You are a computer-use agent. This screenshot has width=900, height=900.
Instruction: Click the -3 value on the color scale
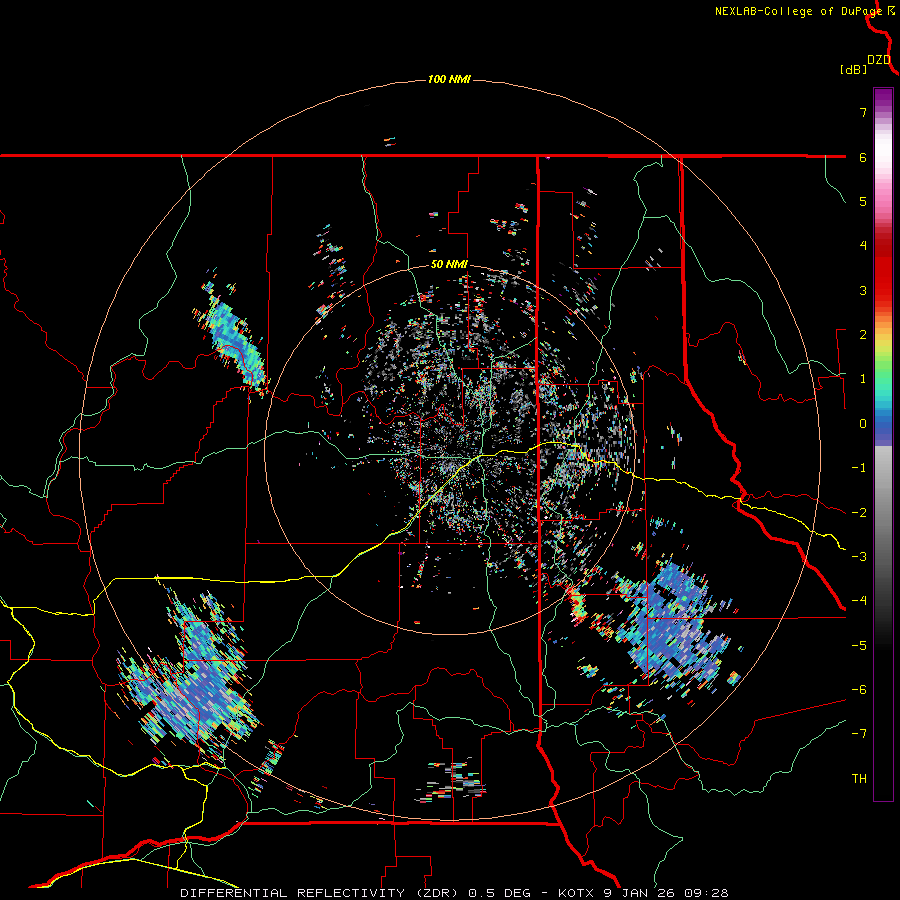click(859, 557)
